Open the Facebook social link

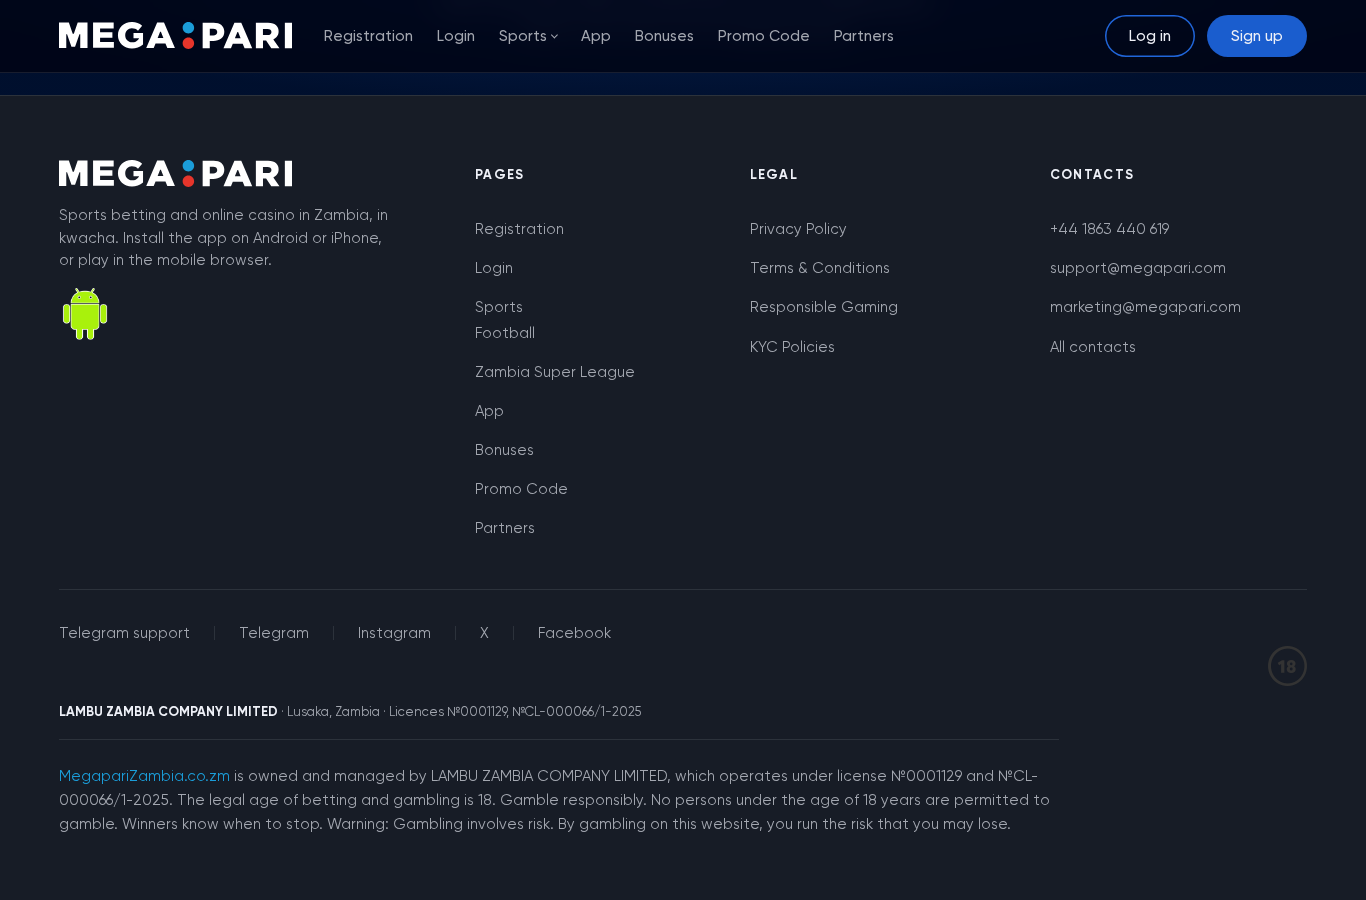(574, 633)
